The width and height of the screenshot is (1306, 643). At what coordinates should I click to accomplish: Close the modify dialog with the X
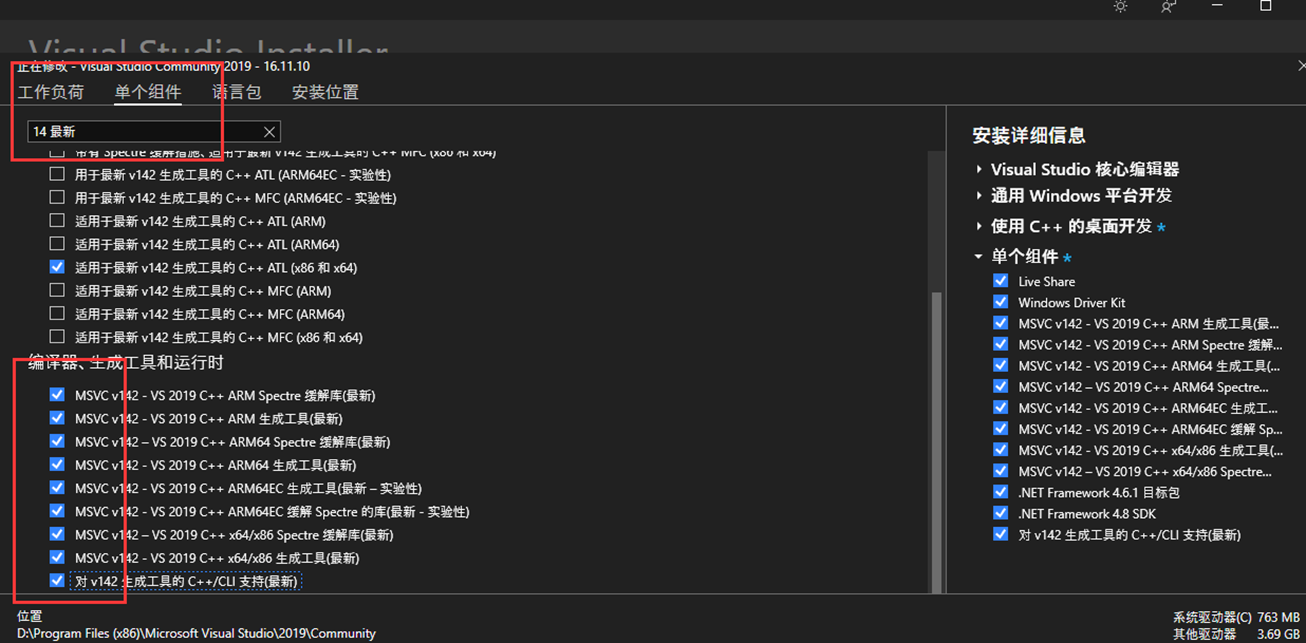pyautogui.click(x=1300, y=66)
